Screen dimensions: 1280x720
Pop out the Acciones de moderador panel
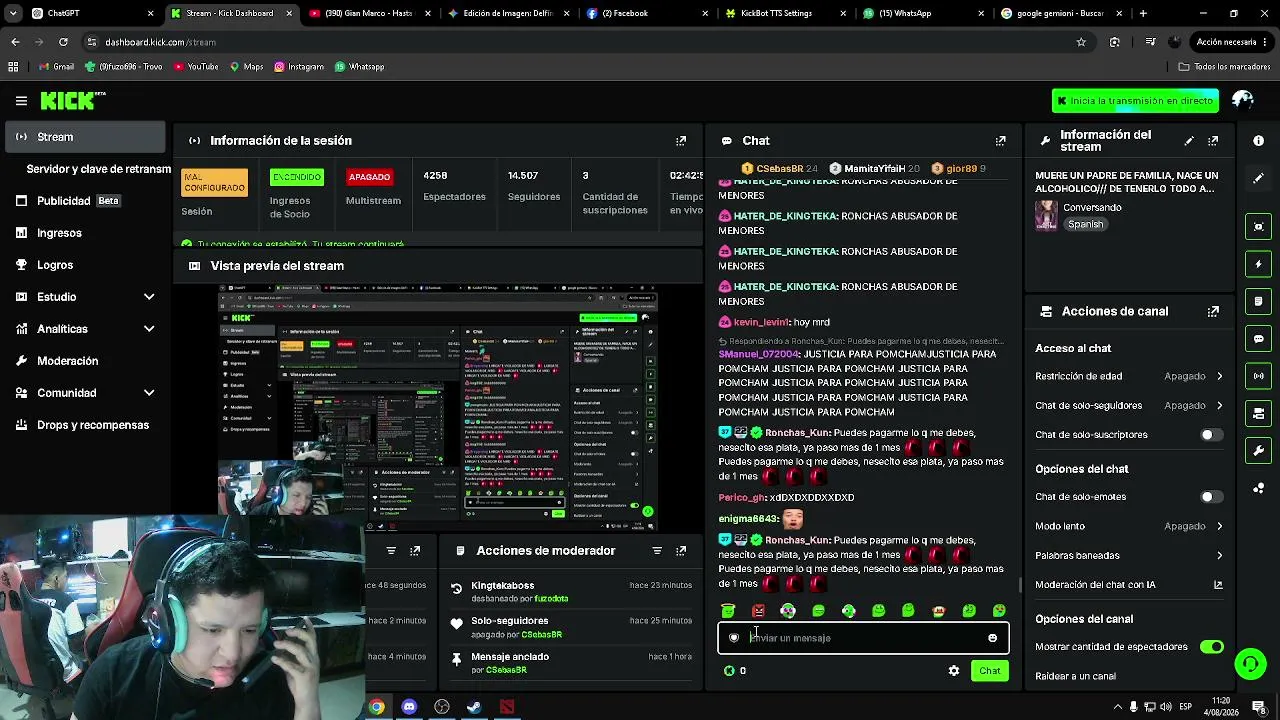click(681, 551)
